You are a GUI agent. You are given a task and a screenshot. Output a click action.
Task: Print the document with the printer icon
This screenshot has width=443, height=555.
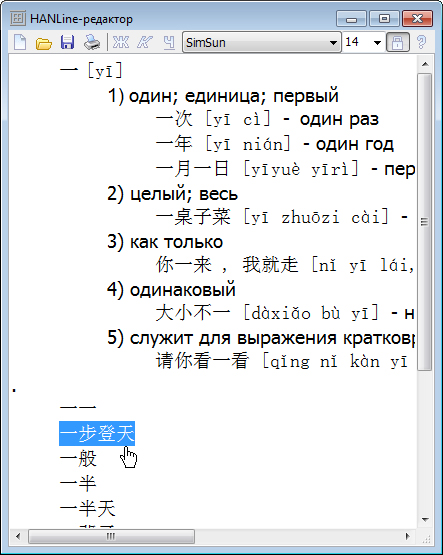pos(92,42)
